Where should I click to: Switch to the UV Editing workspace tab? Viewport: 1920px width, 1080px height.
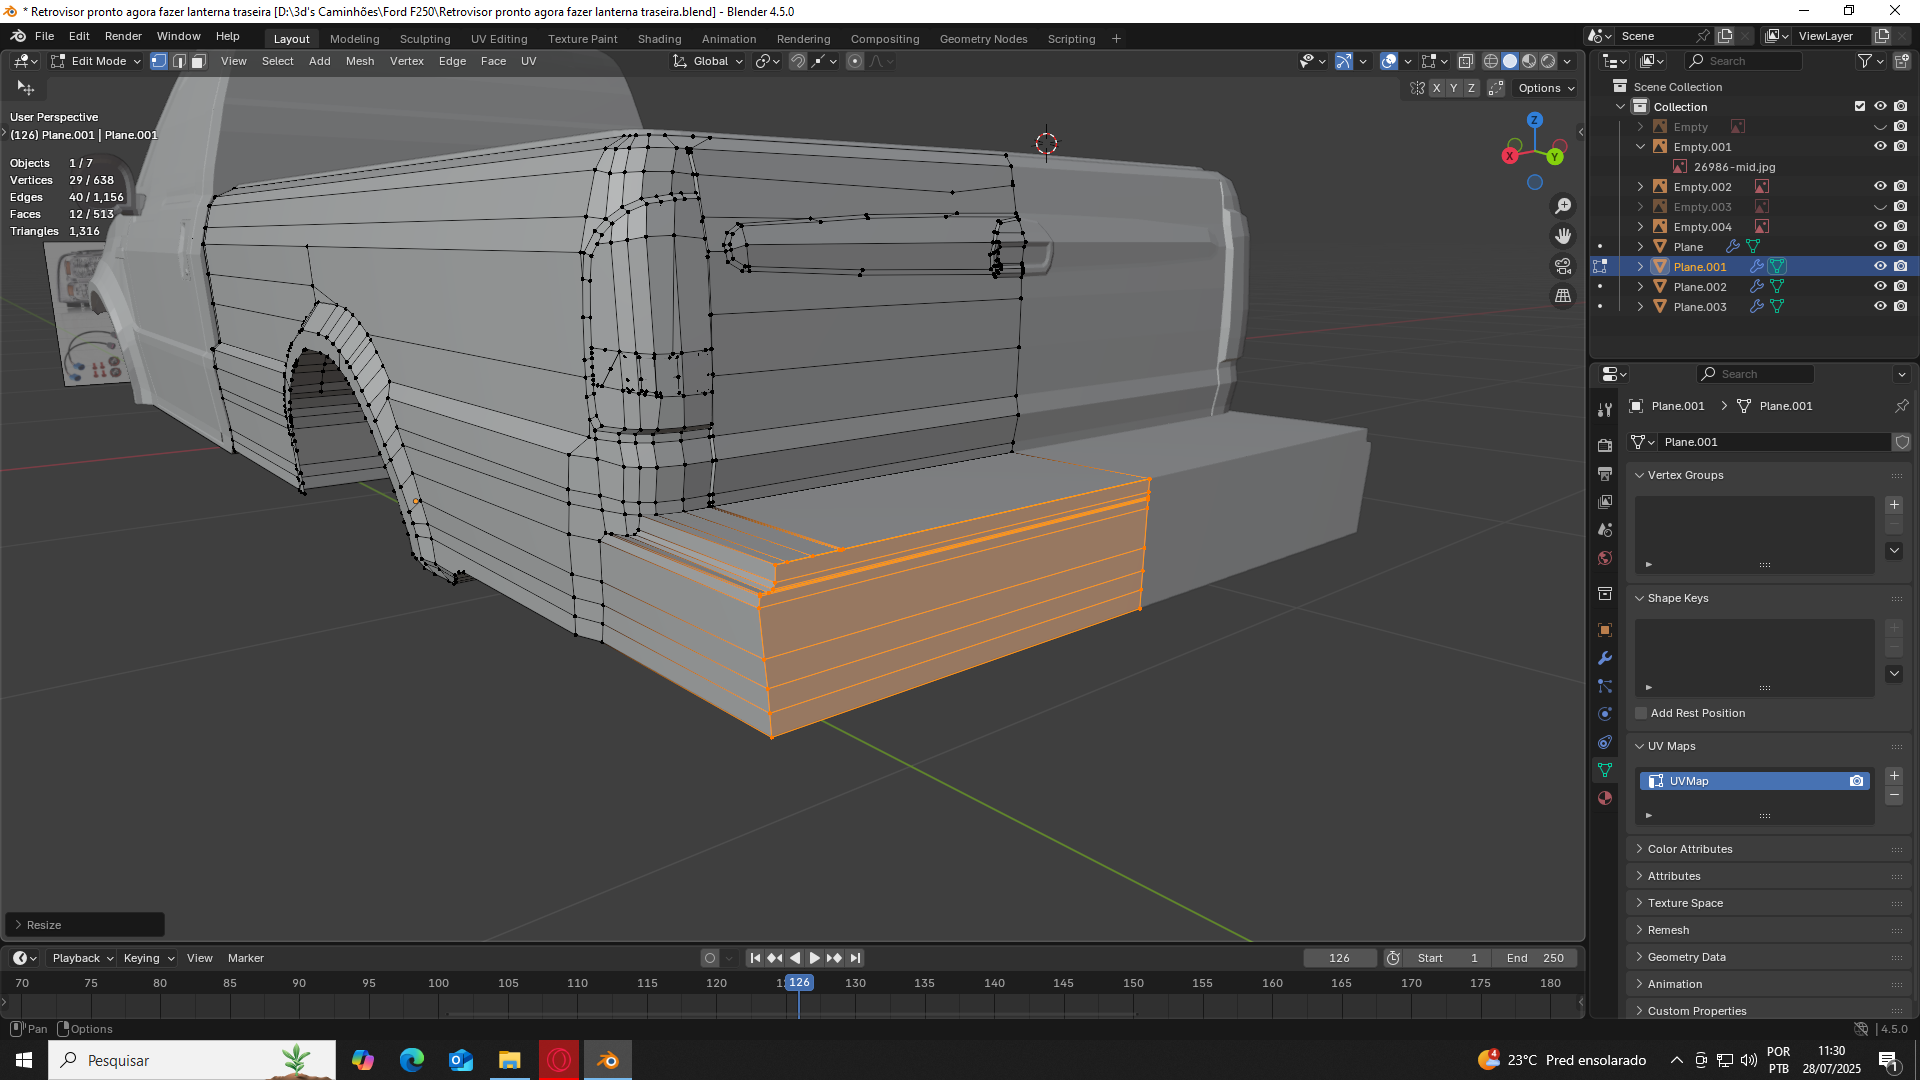(x=498, y=39)
